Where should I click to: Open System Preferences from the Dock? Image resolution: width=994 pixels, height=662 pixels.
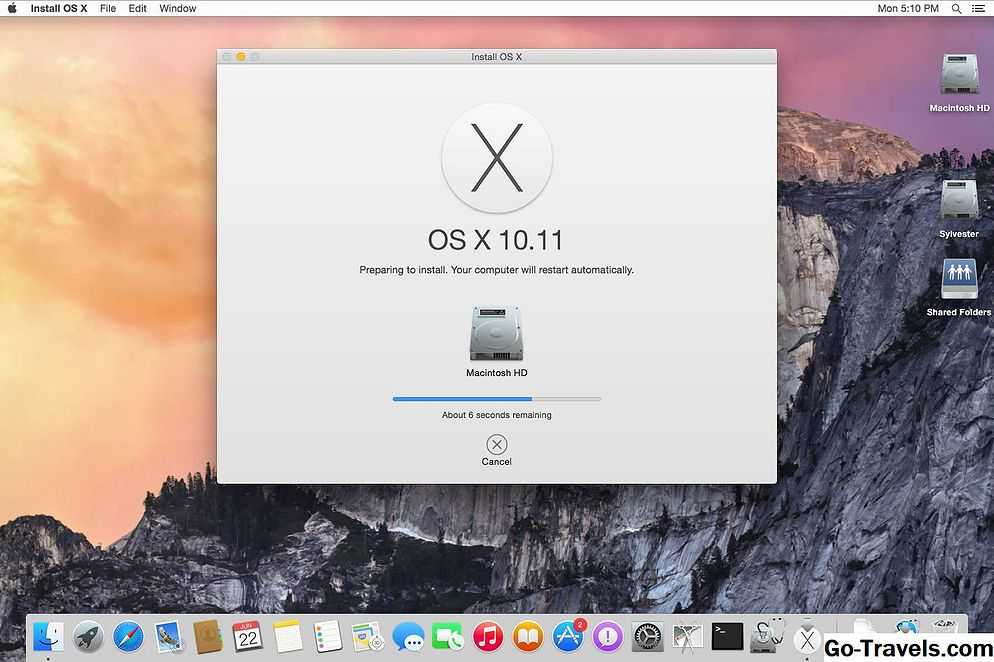point(647,636)
